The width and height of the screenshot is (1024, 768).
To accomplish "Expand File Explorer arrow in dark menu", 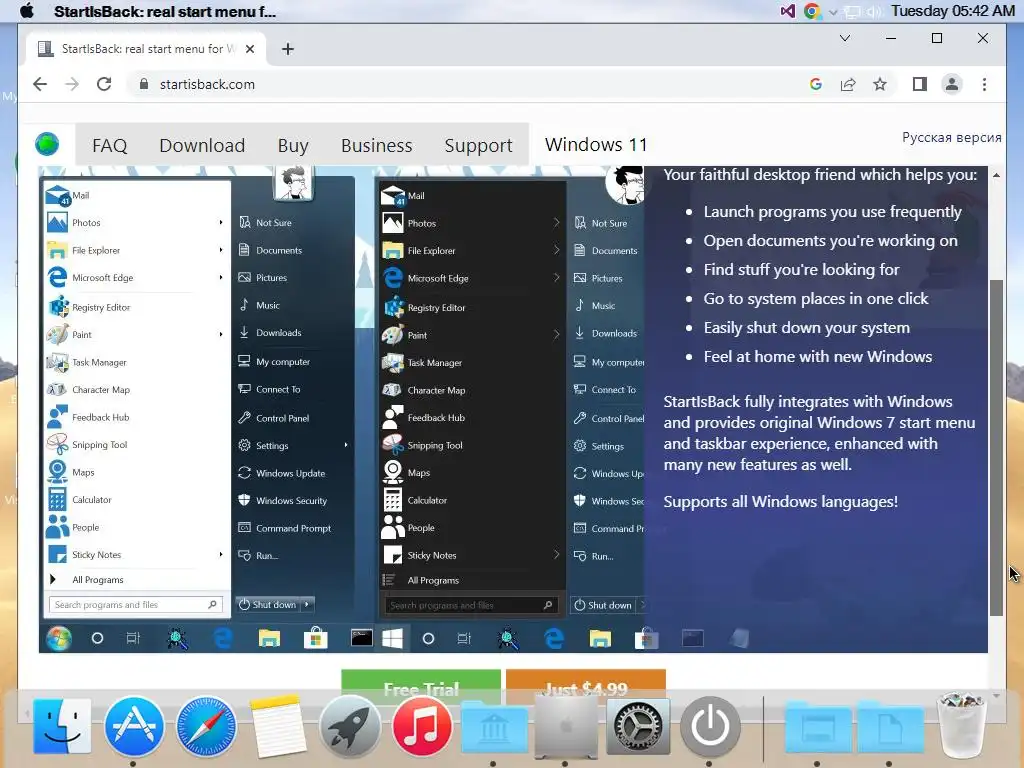I will (556, 250).
